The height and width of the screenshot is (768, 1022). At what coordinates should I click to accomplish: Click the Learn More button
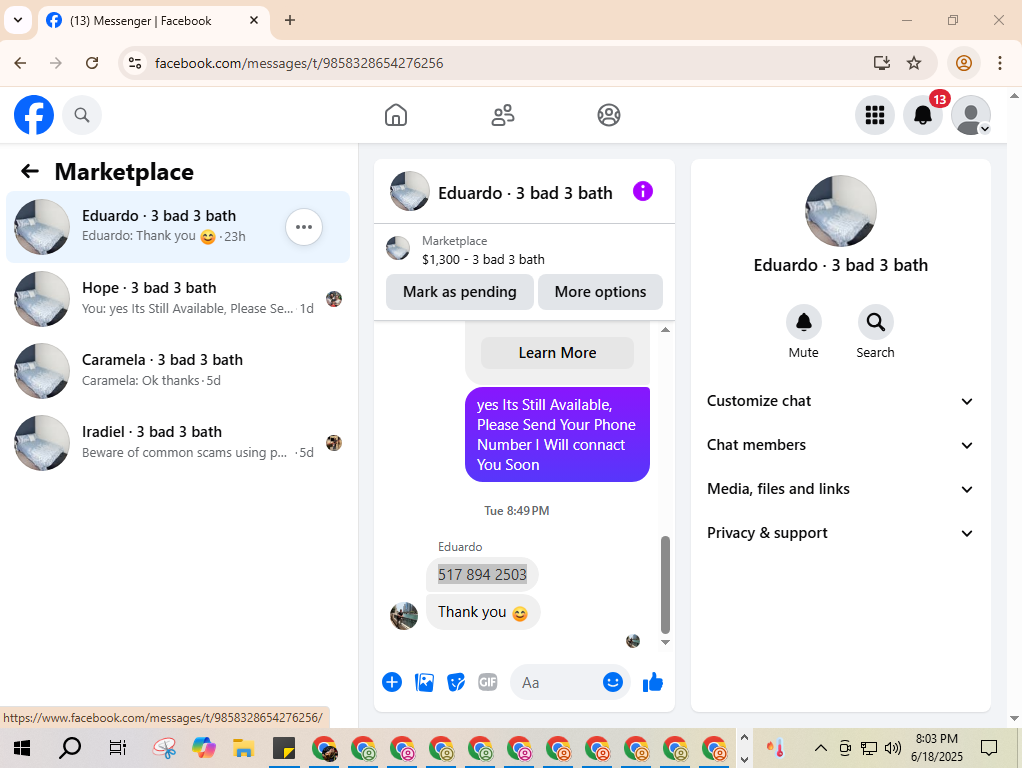click(x=557, y=353)
